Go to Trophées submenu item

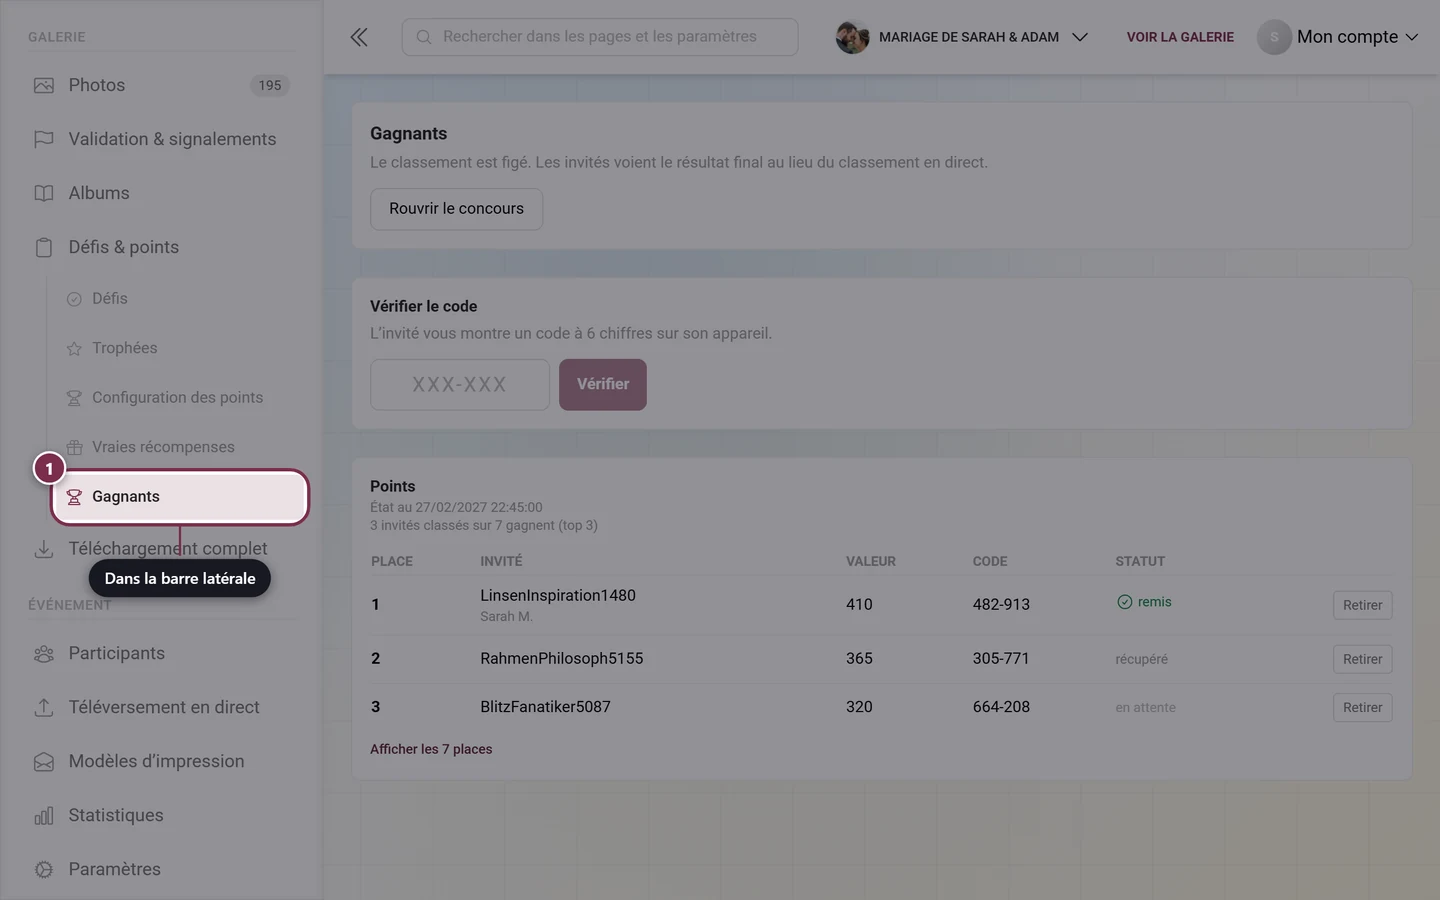pos(124,348)
